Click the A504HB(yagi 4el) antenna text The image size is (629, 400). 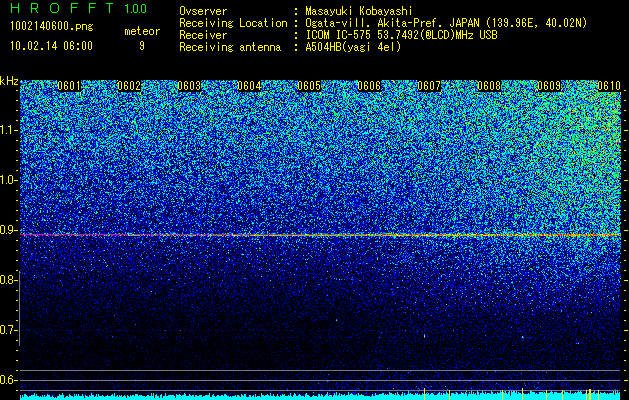click(353, 47)
